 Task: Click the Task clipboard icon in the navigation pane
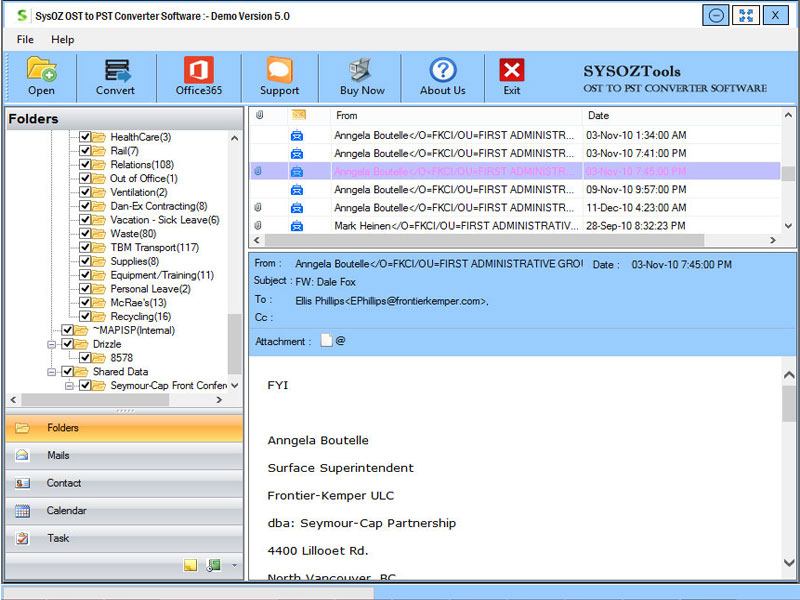tap(22, 538)
